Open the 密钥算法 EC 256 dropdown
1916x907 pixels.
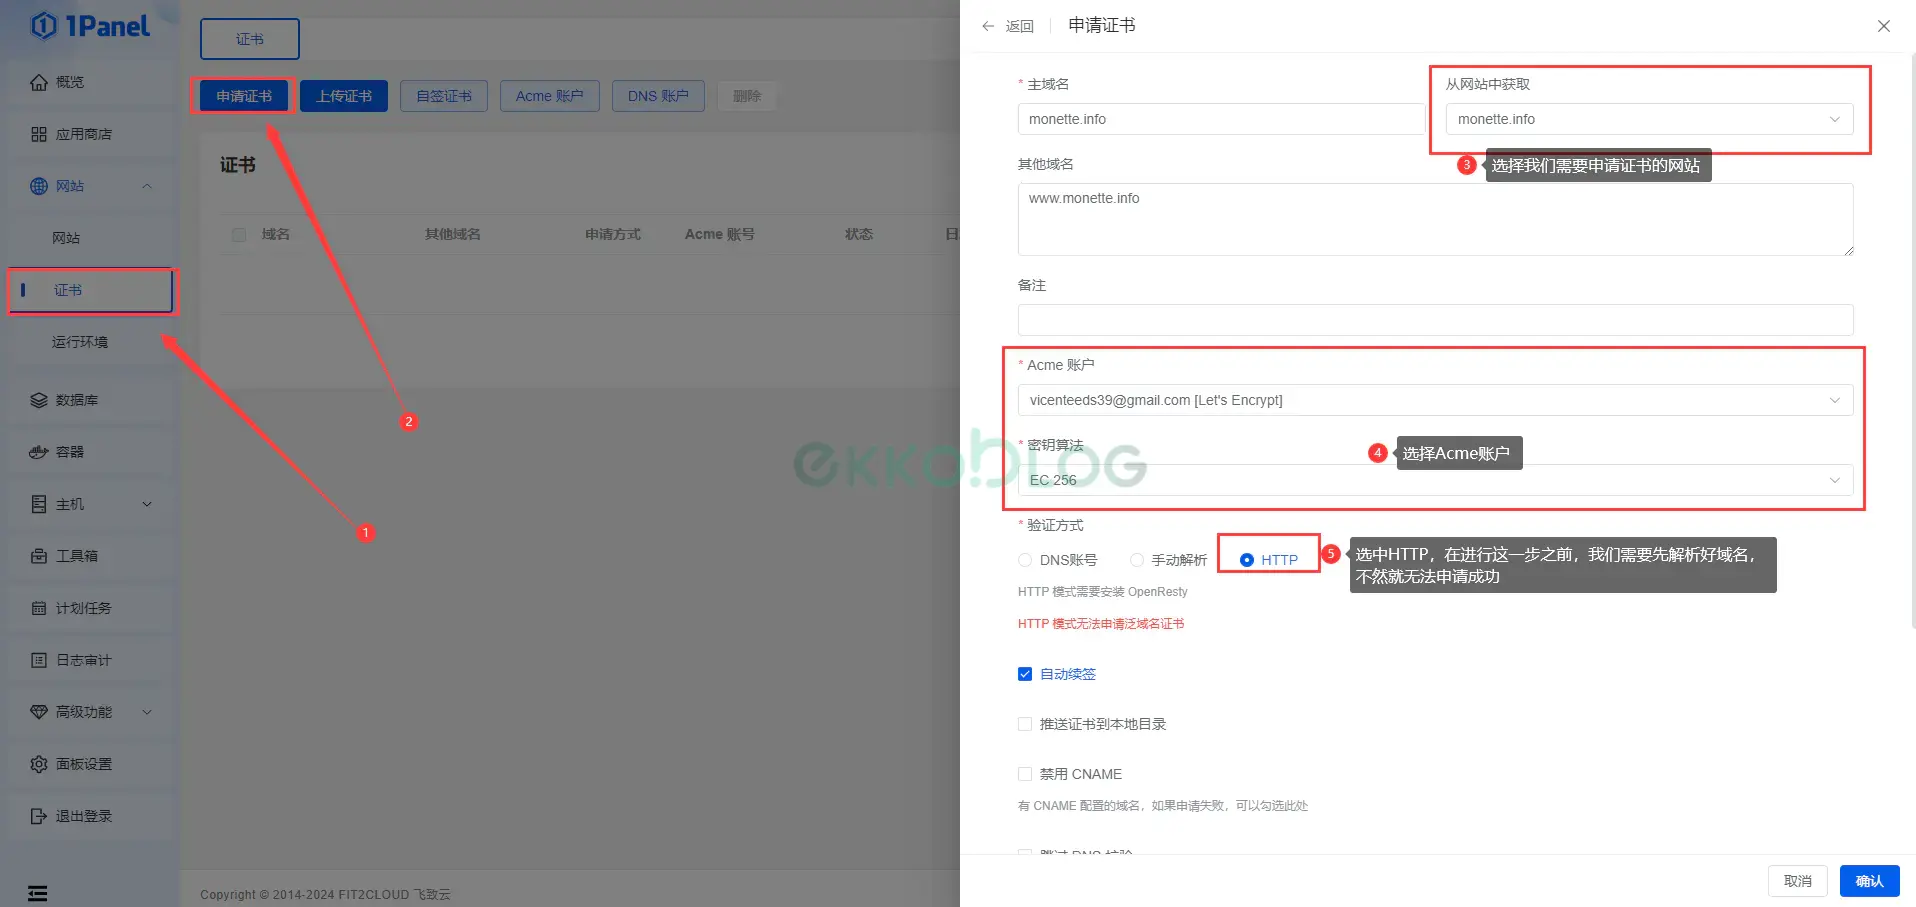pyautogui.click(x=1435, y=480)
